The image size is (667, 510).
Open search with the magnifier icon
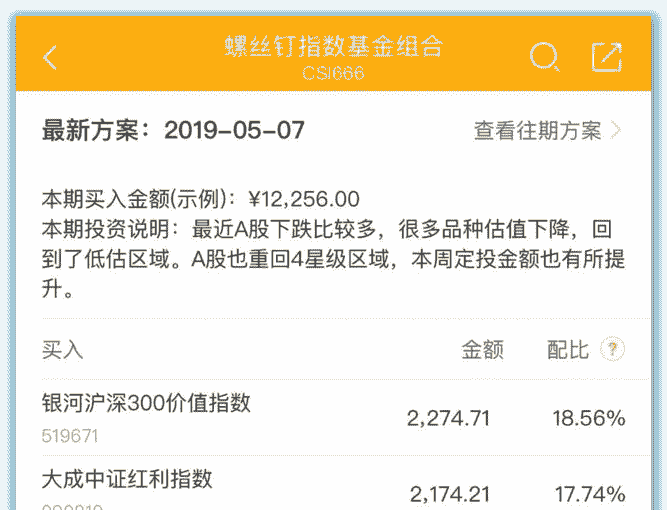coord(543,57)
